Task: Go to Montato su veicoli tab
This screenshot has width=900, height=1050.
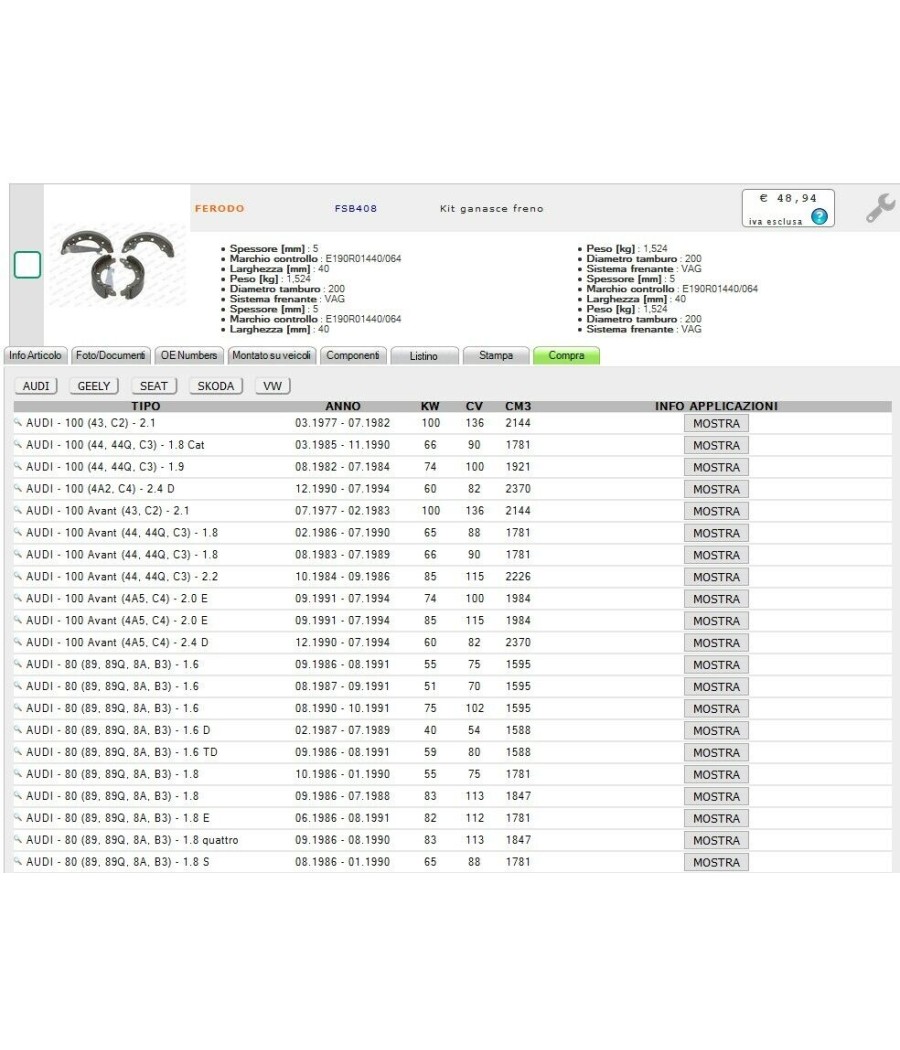Action: tap(271, 356)
